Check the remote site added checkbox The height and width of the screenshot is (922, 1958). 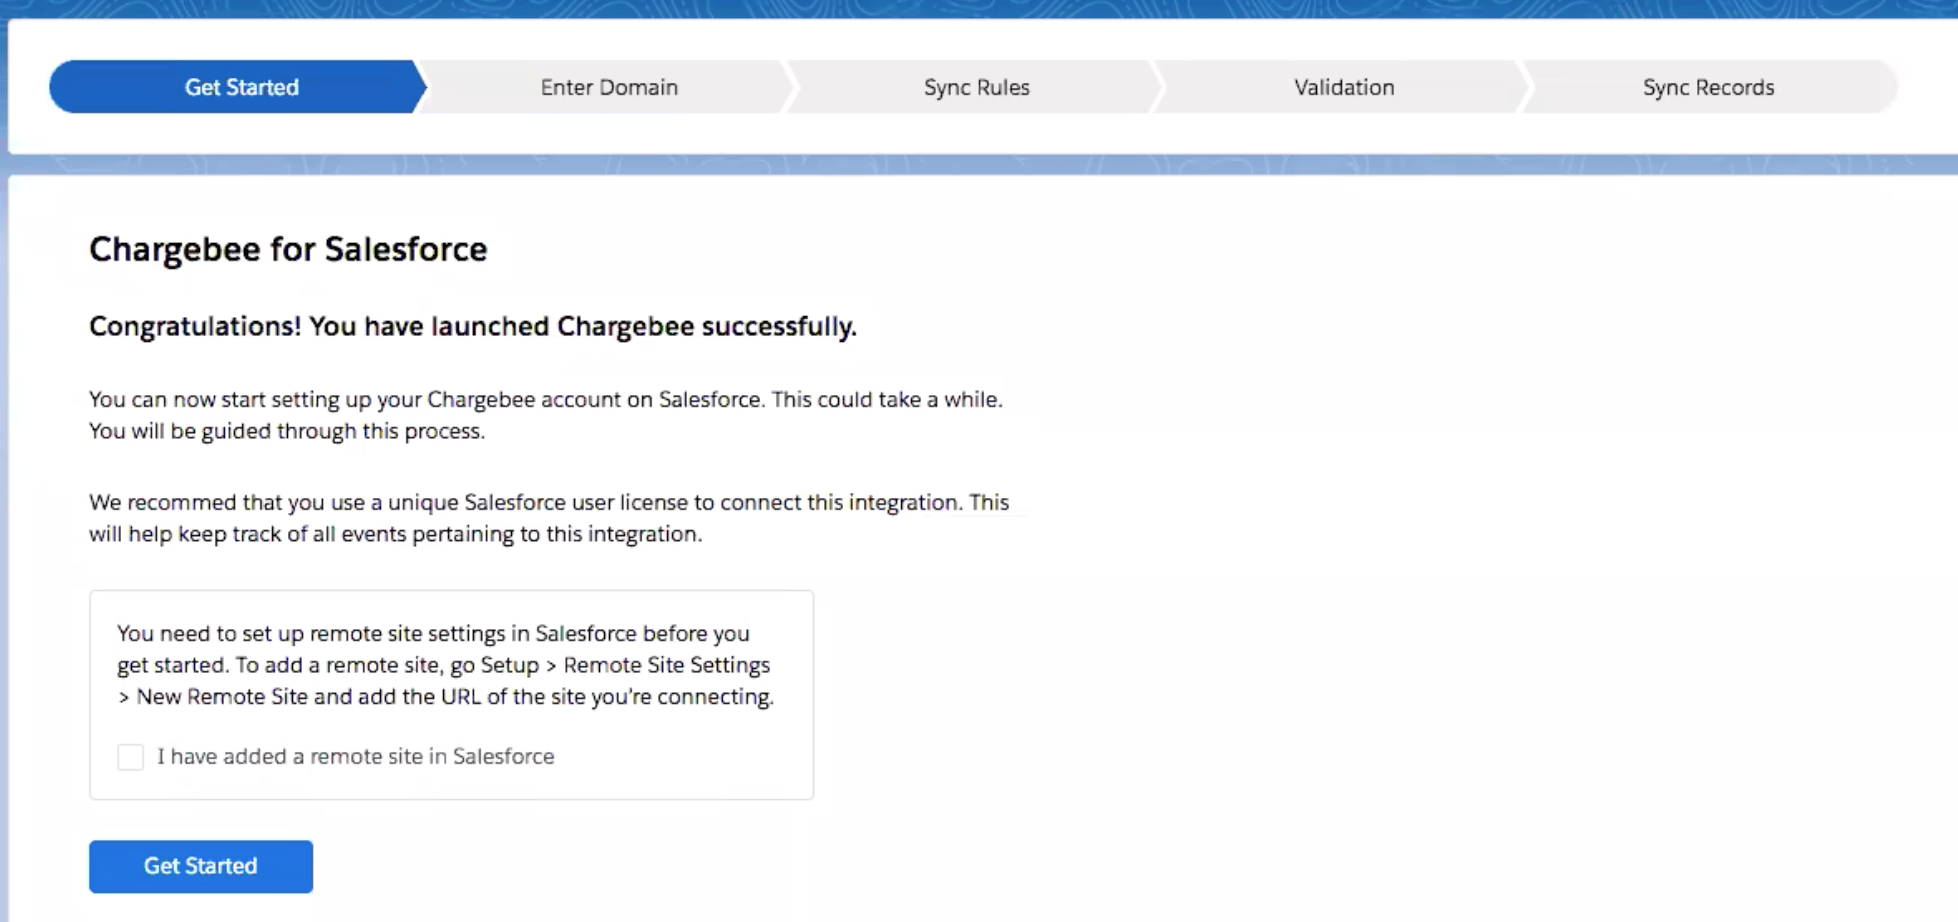click(x=131, y=757)
